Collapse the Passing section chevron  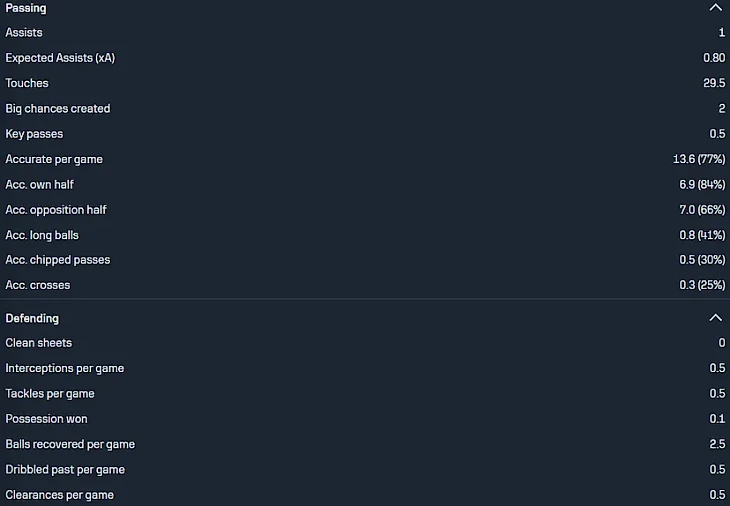pyautogui.click(x=715, y=8)
